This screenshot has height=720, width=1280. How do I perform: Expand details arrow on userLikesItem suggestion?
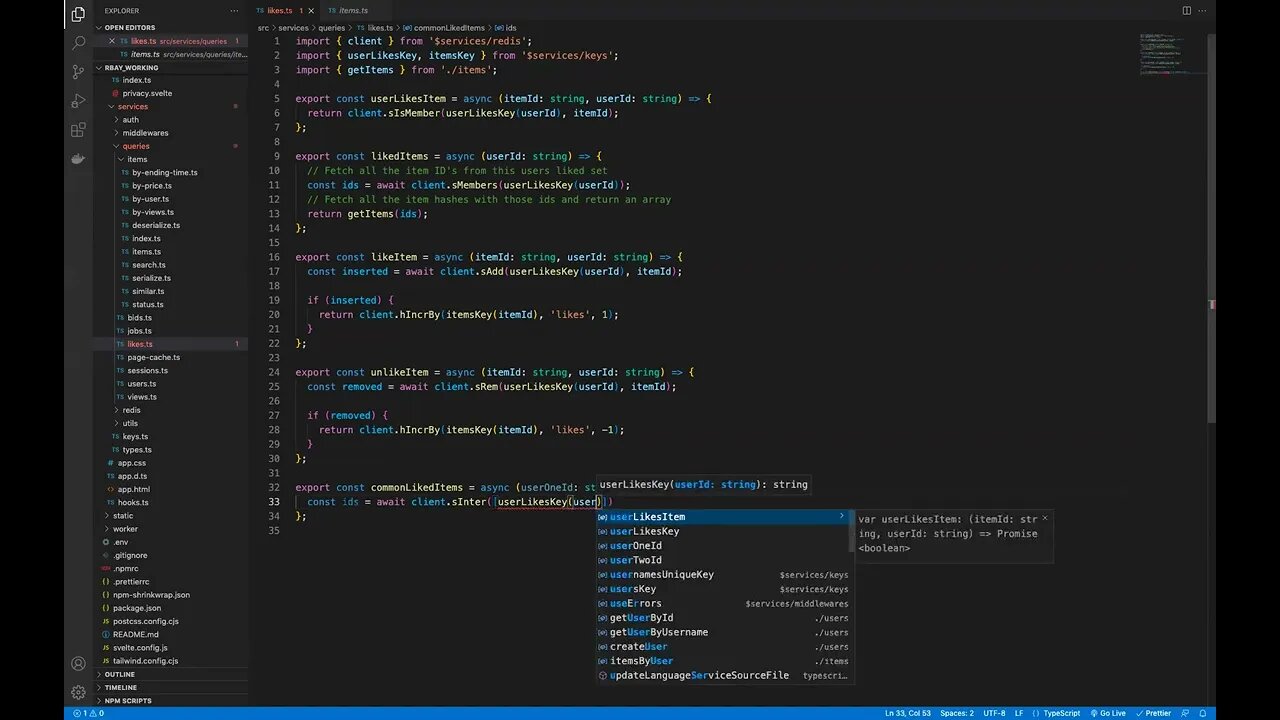pos(841,517)
